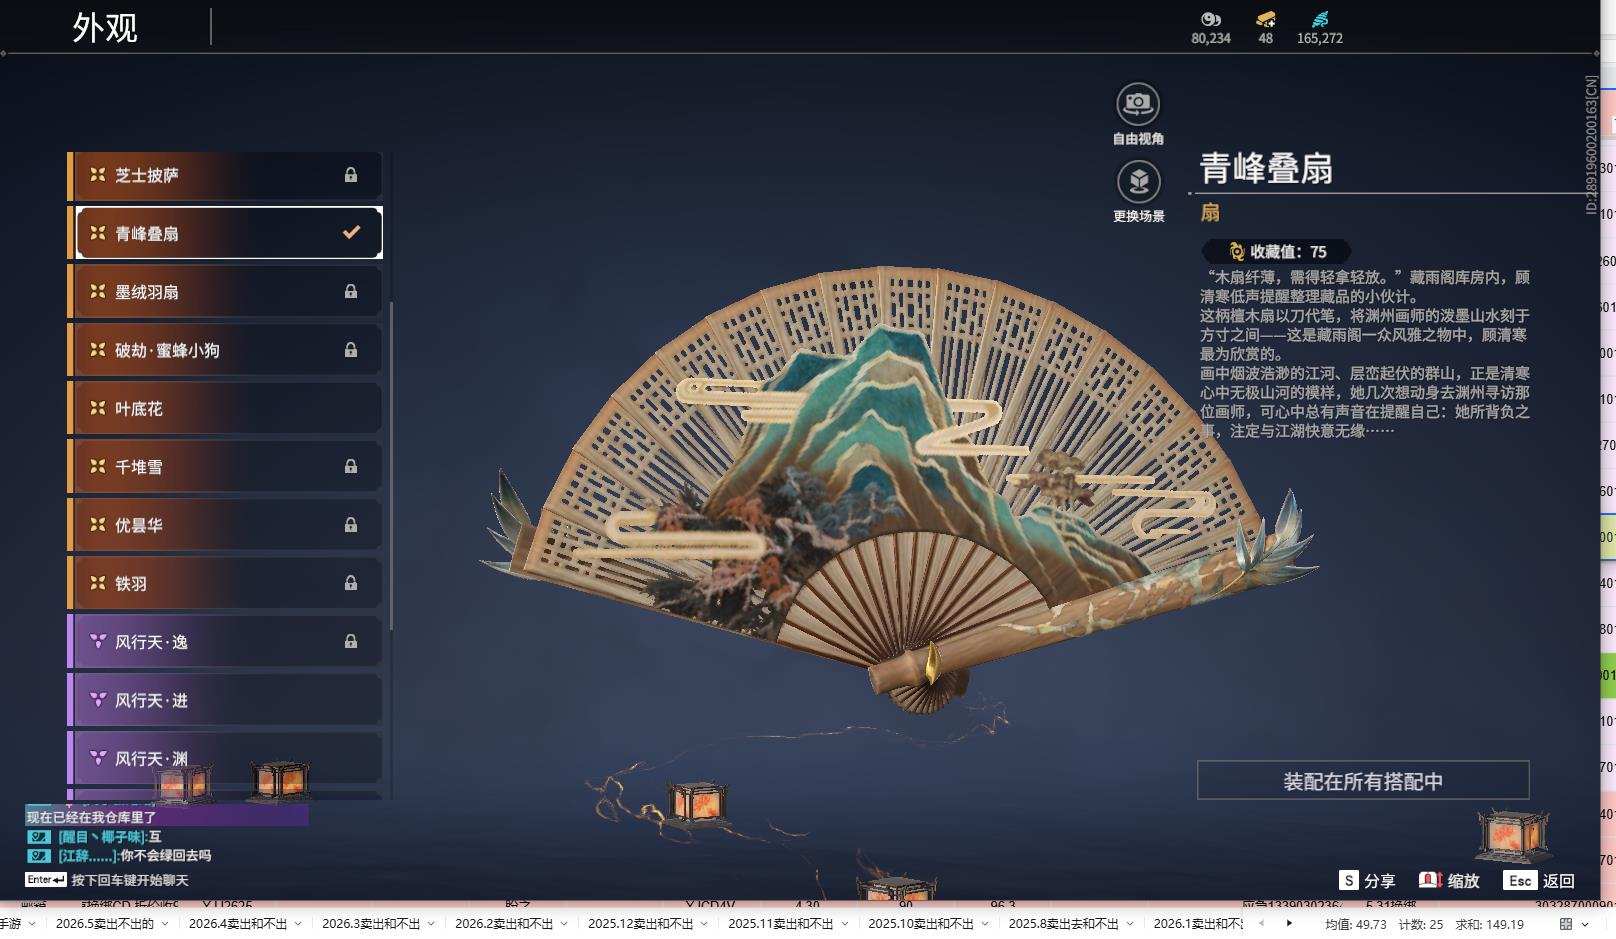This screenshot has height=939, width=1616.
Task: Open the 2026.2卖出和不出 sheet tab
Action: [x=504, y=923]
